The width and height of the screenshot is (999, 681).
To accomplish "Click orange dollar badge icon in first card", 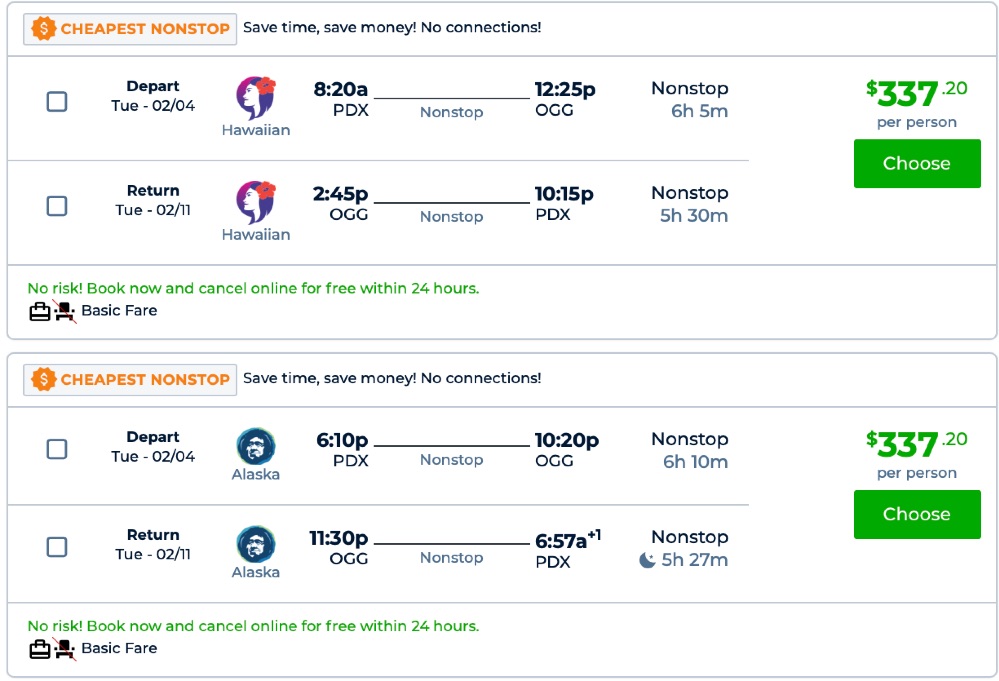I will click(44, 29).
